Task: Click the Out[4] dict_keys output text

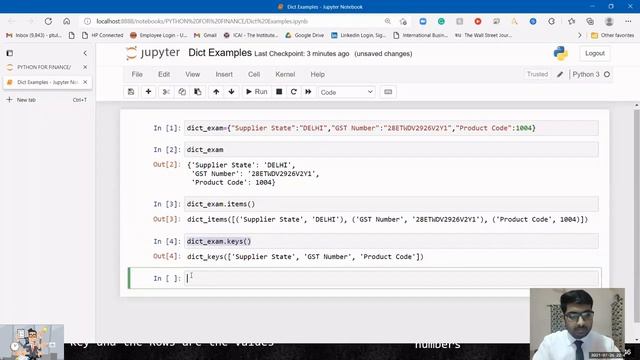Action: point(305,257)
